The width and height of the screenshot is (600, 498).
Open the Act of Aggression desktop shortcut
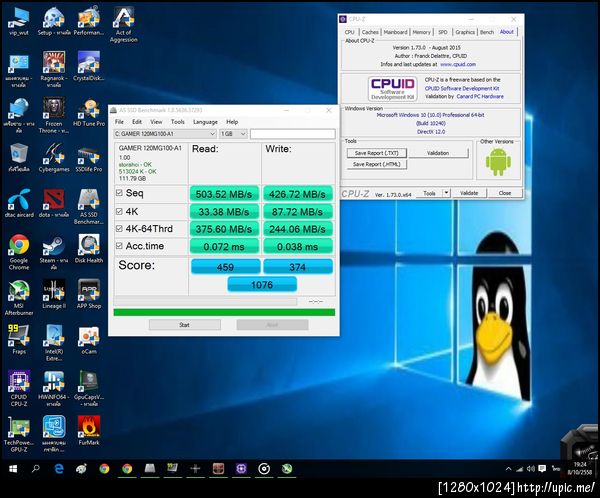(x=124, y=24)
